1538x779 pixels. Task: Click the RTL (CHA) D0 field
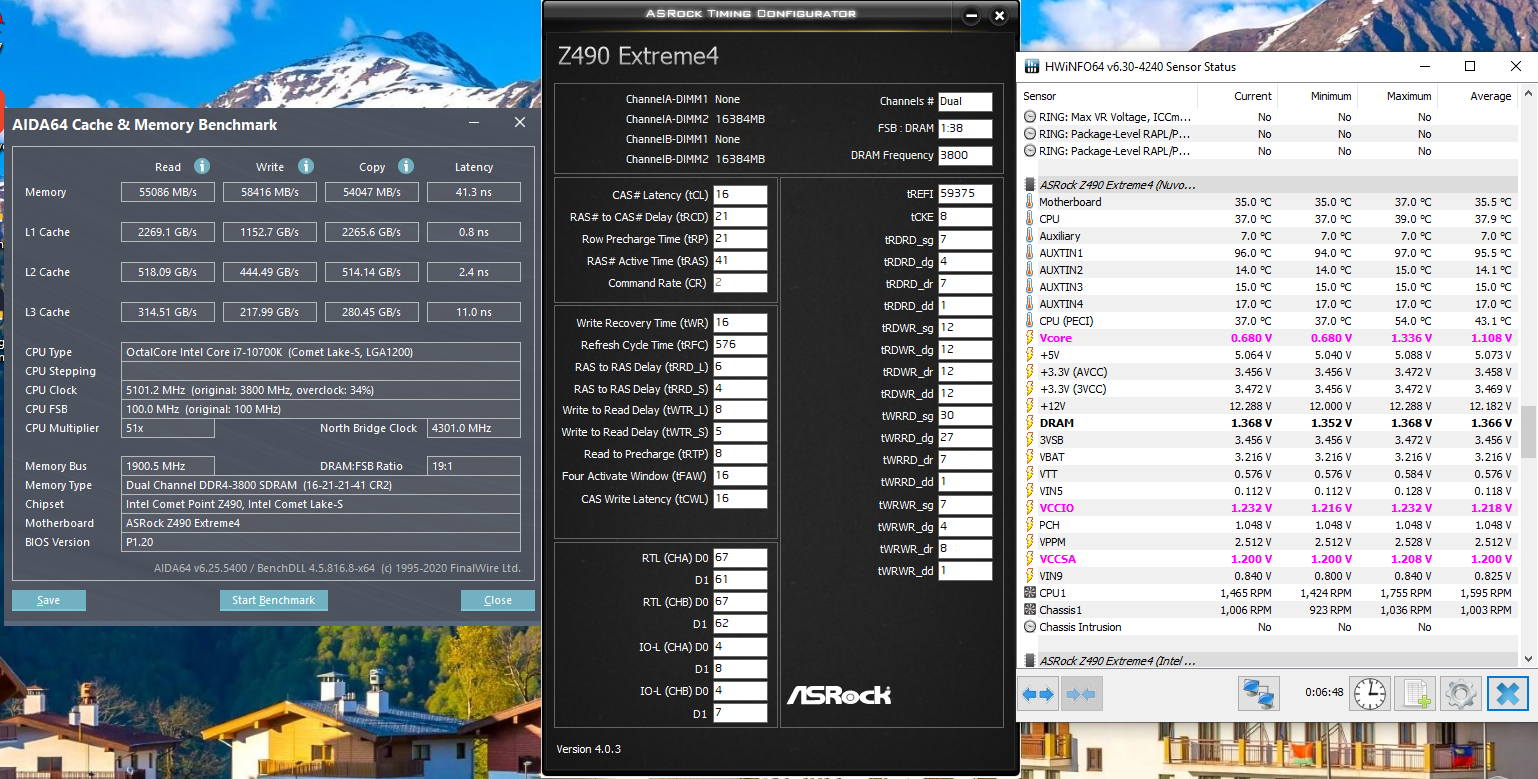click(740, 557)
